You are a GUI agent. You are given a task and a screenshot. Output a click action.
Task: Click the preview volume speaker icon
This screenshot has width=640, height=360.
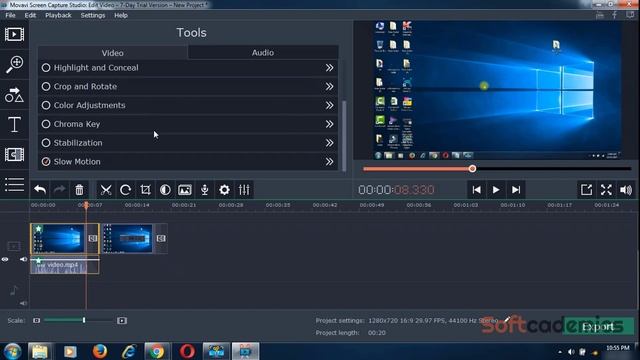[626, 190]
